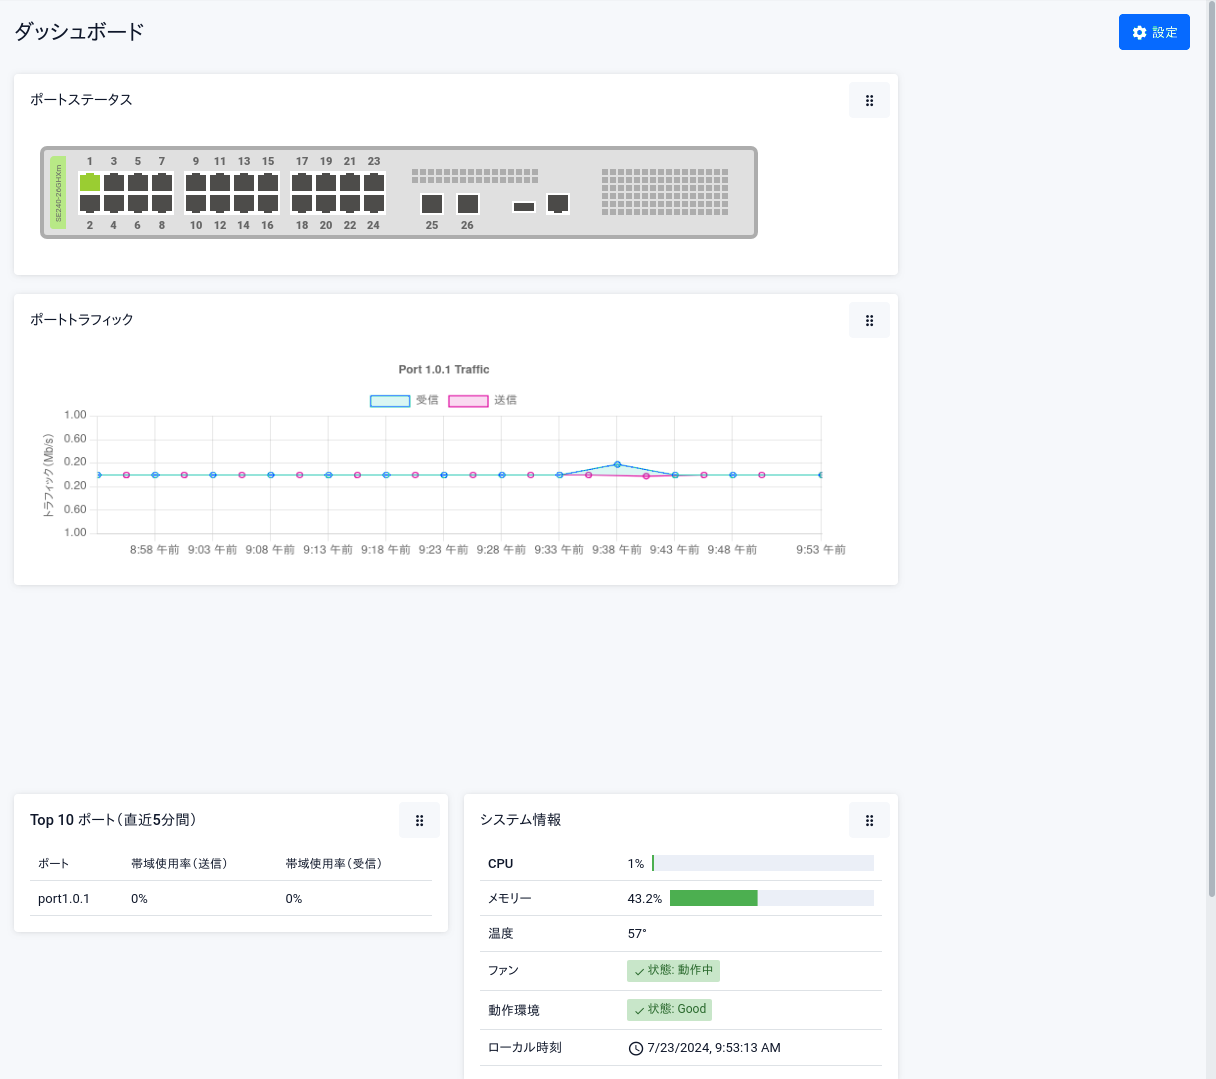Click port 2 on the switch diagram
The width and height of the screenshot is (1216, 1079).
tap(90, 203)
